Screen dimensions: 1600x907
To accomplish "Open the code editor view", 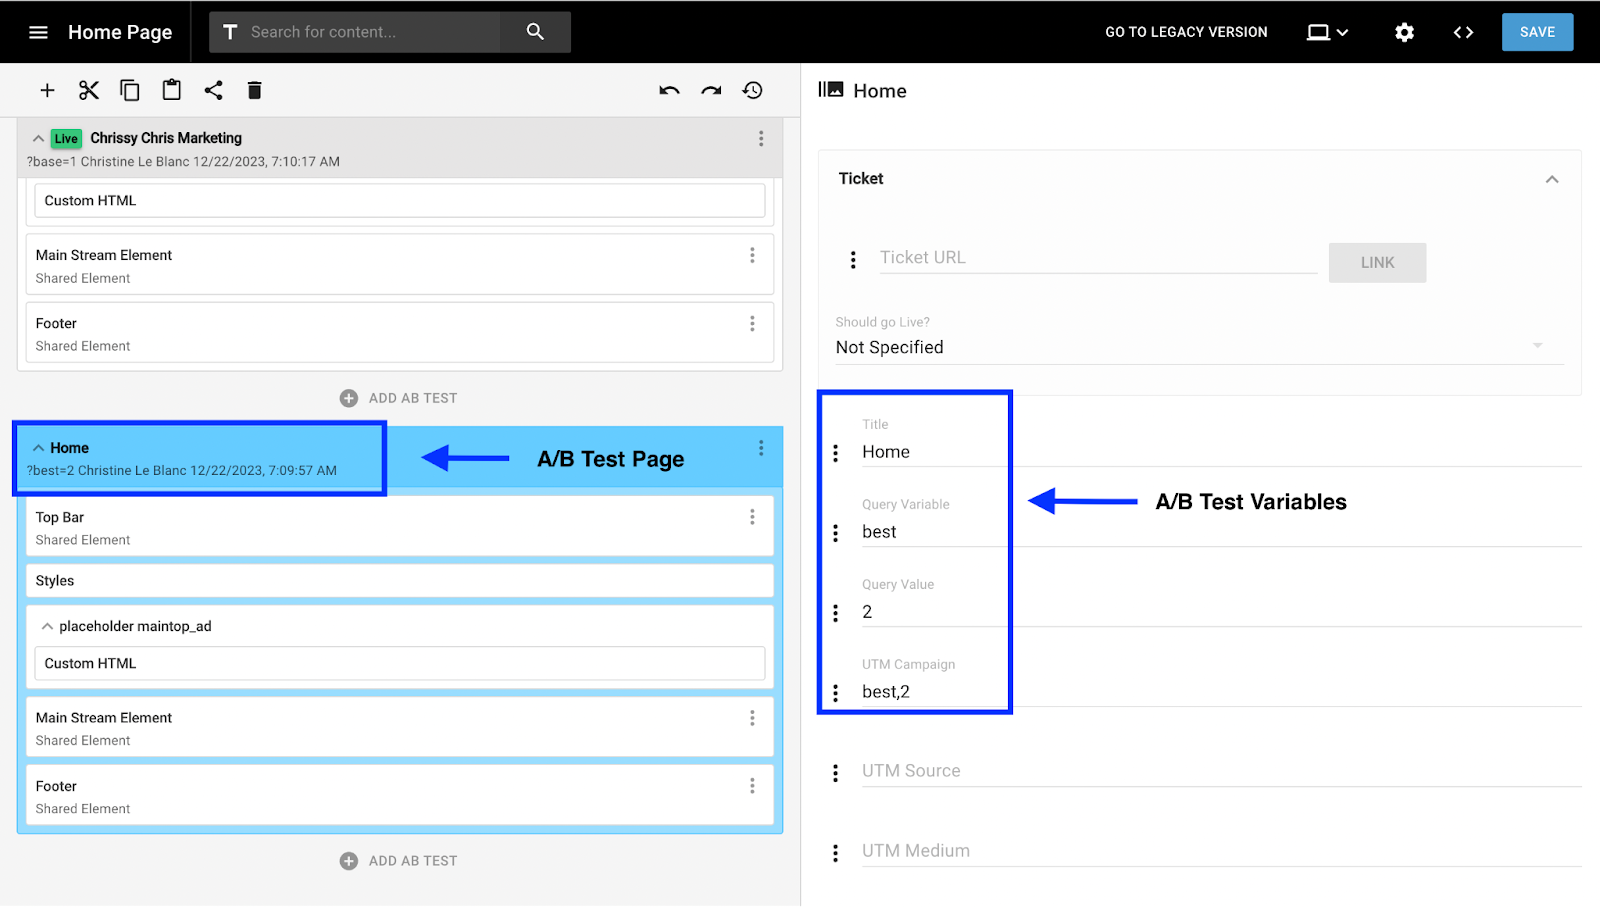I will (1462, 31).
